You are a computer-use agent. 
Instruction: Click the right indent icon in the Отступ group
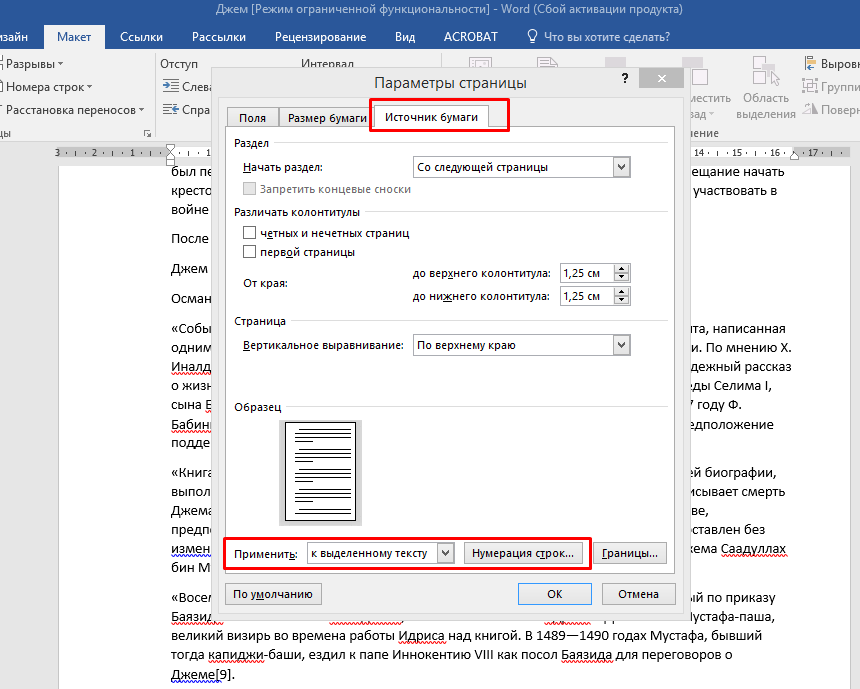[x=171, y=109]
